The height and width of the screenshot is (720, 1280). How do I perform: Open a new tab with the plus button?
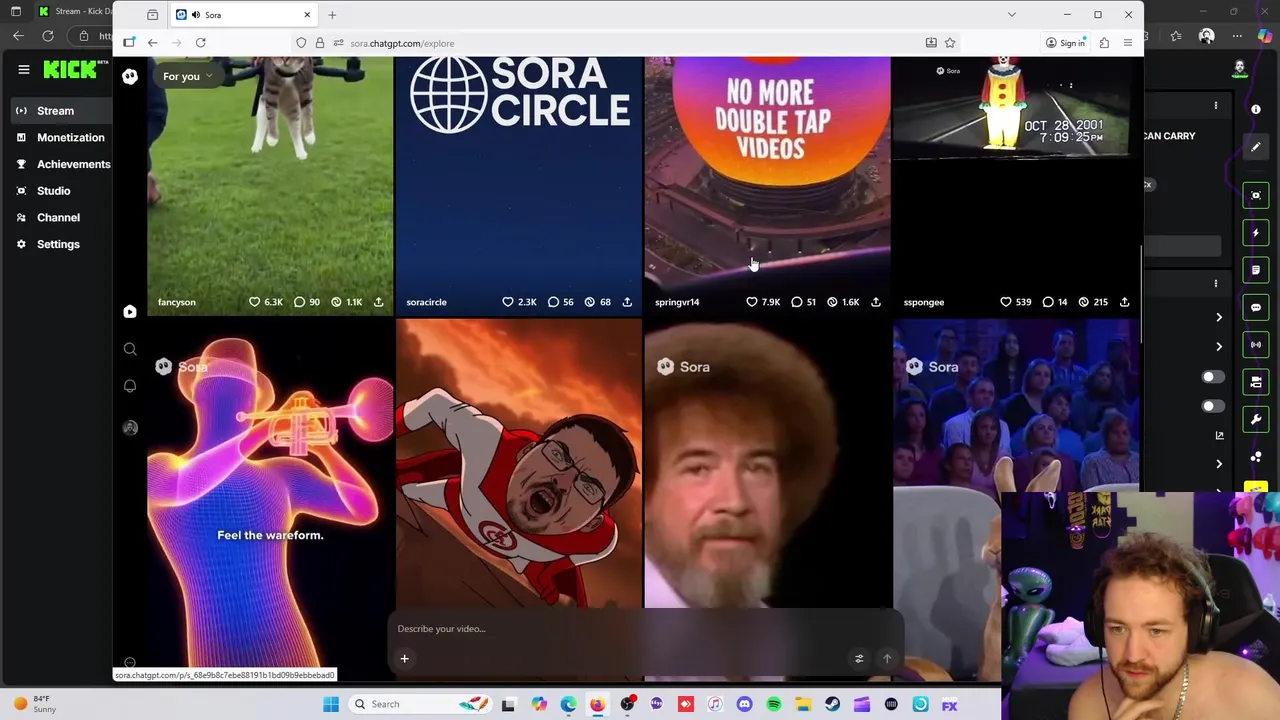click(x=332, y=15)
